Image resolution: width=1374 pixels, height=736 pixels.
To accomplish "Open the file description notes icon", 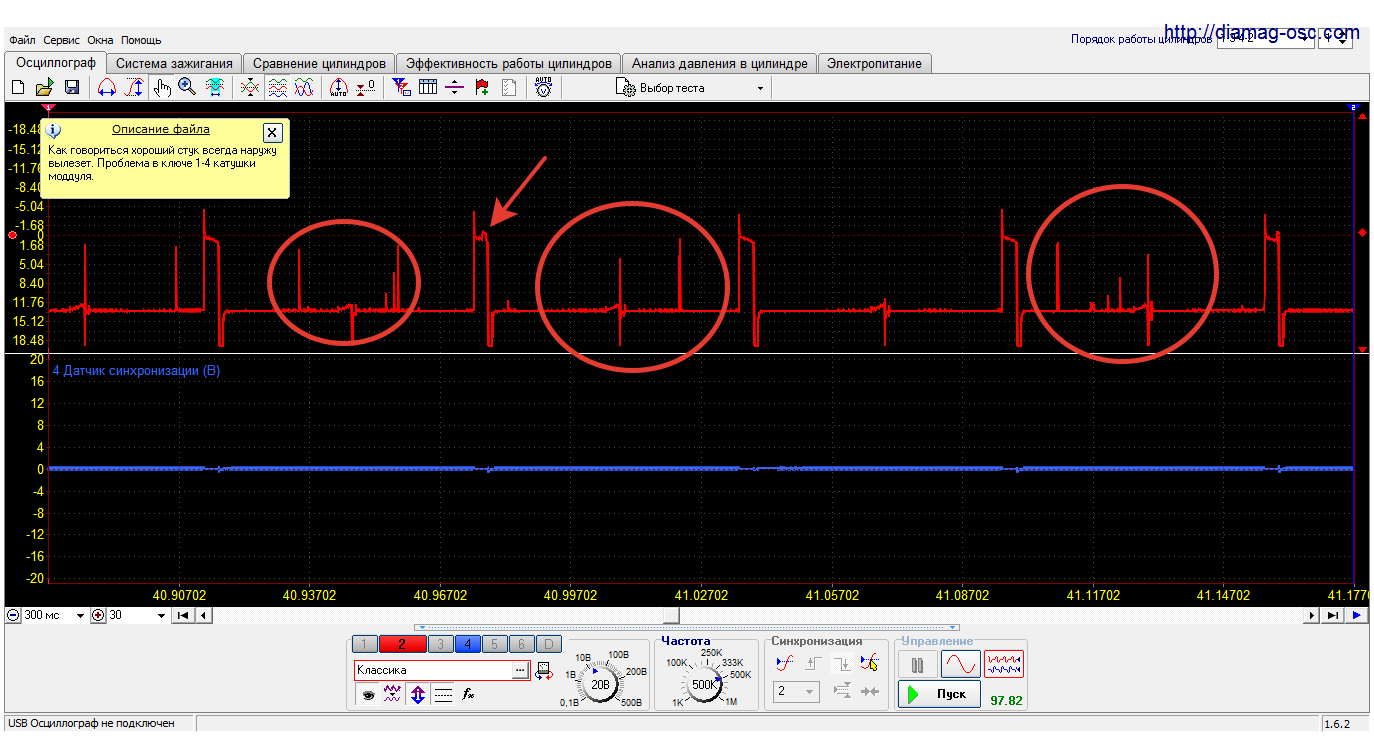I will click(x=508, y=88).
